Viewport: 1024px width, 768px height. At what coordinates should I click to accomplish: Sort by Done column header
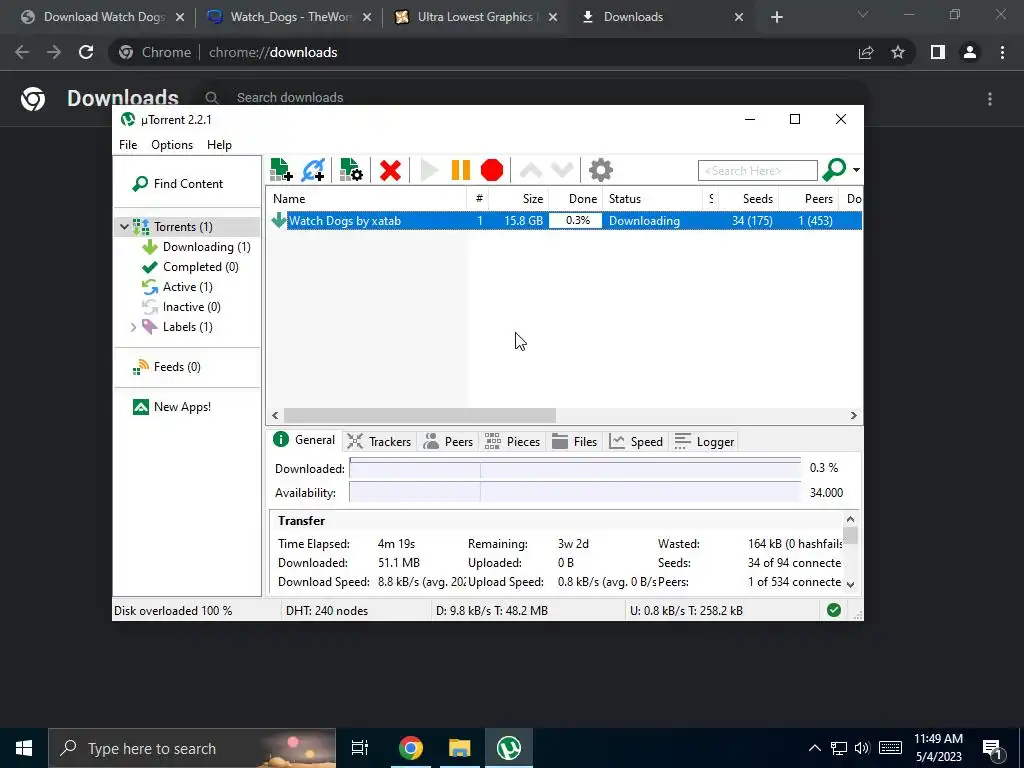click(575, 199)
